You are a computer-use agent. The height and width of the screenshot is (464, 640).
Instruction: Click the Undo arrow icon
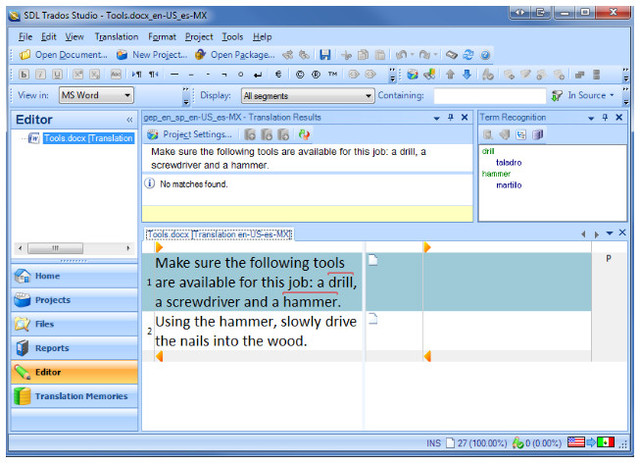click(402, 55)
